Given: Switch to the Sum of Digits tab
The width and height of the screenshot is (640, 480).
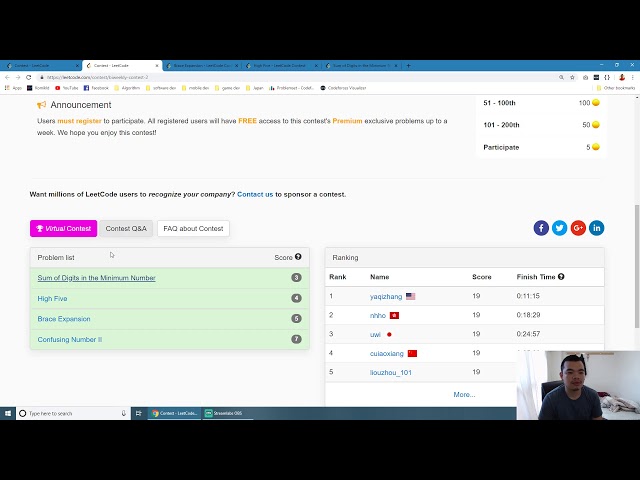Looking at the screenshot, I should pyautogui.click(x=360, y=65).
